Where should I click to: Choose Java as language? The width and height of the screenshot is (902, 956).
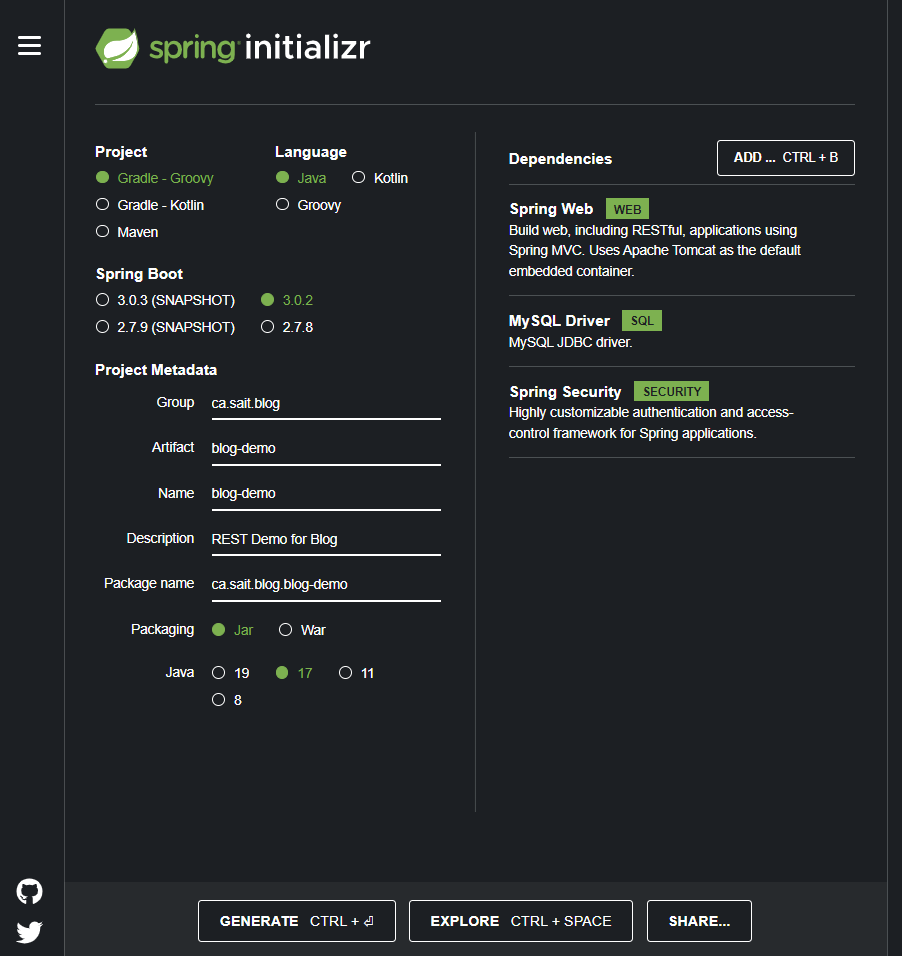tap(301, 178)
